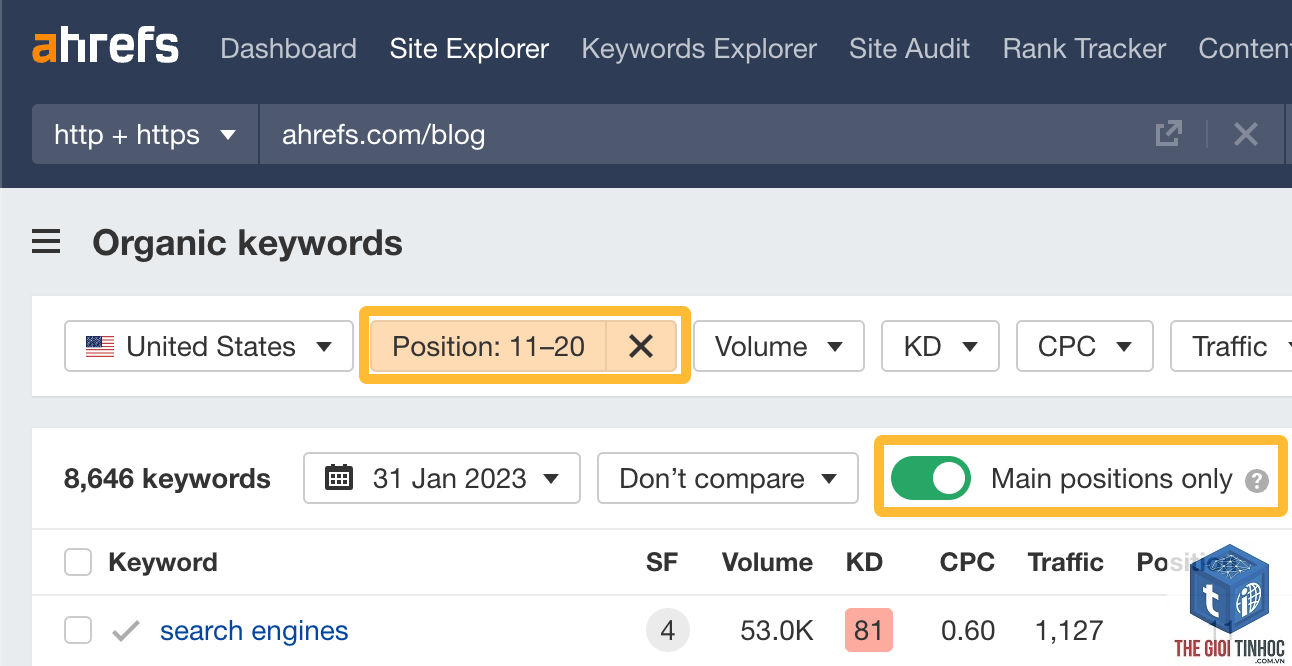Screen dimensions: 1292x666
Task: Expand the Volume filter dropdown
Action: coord(779,346)
